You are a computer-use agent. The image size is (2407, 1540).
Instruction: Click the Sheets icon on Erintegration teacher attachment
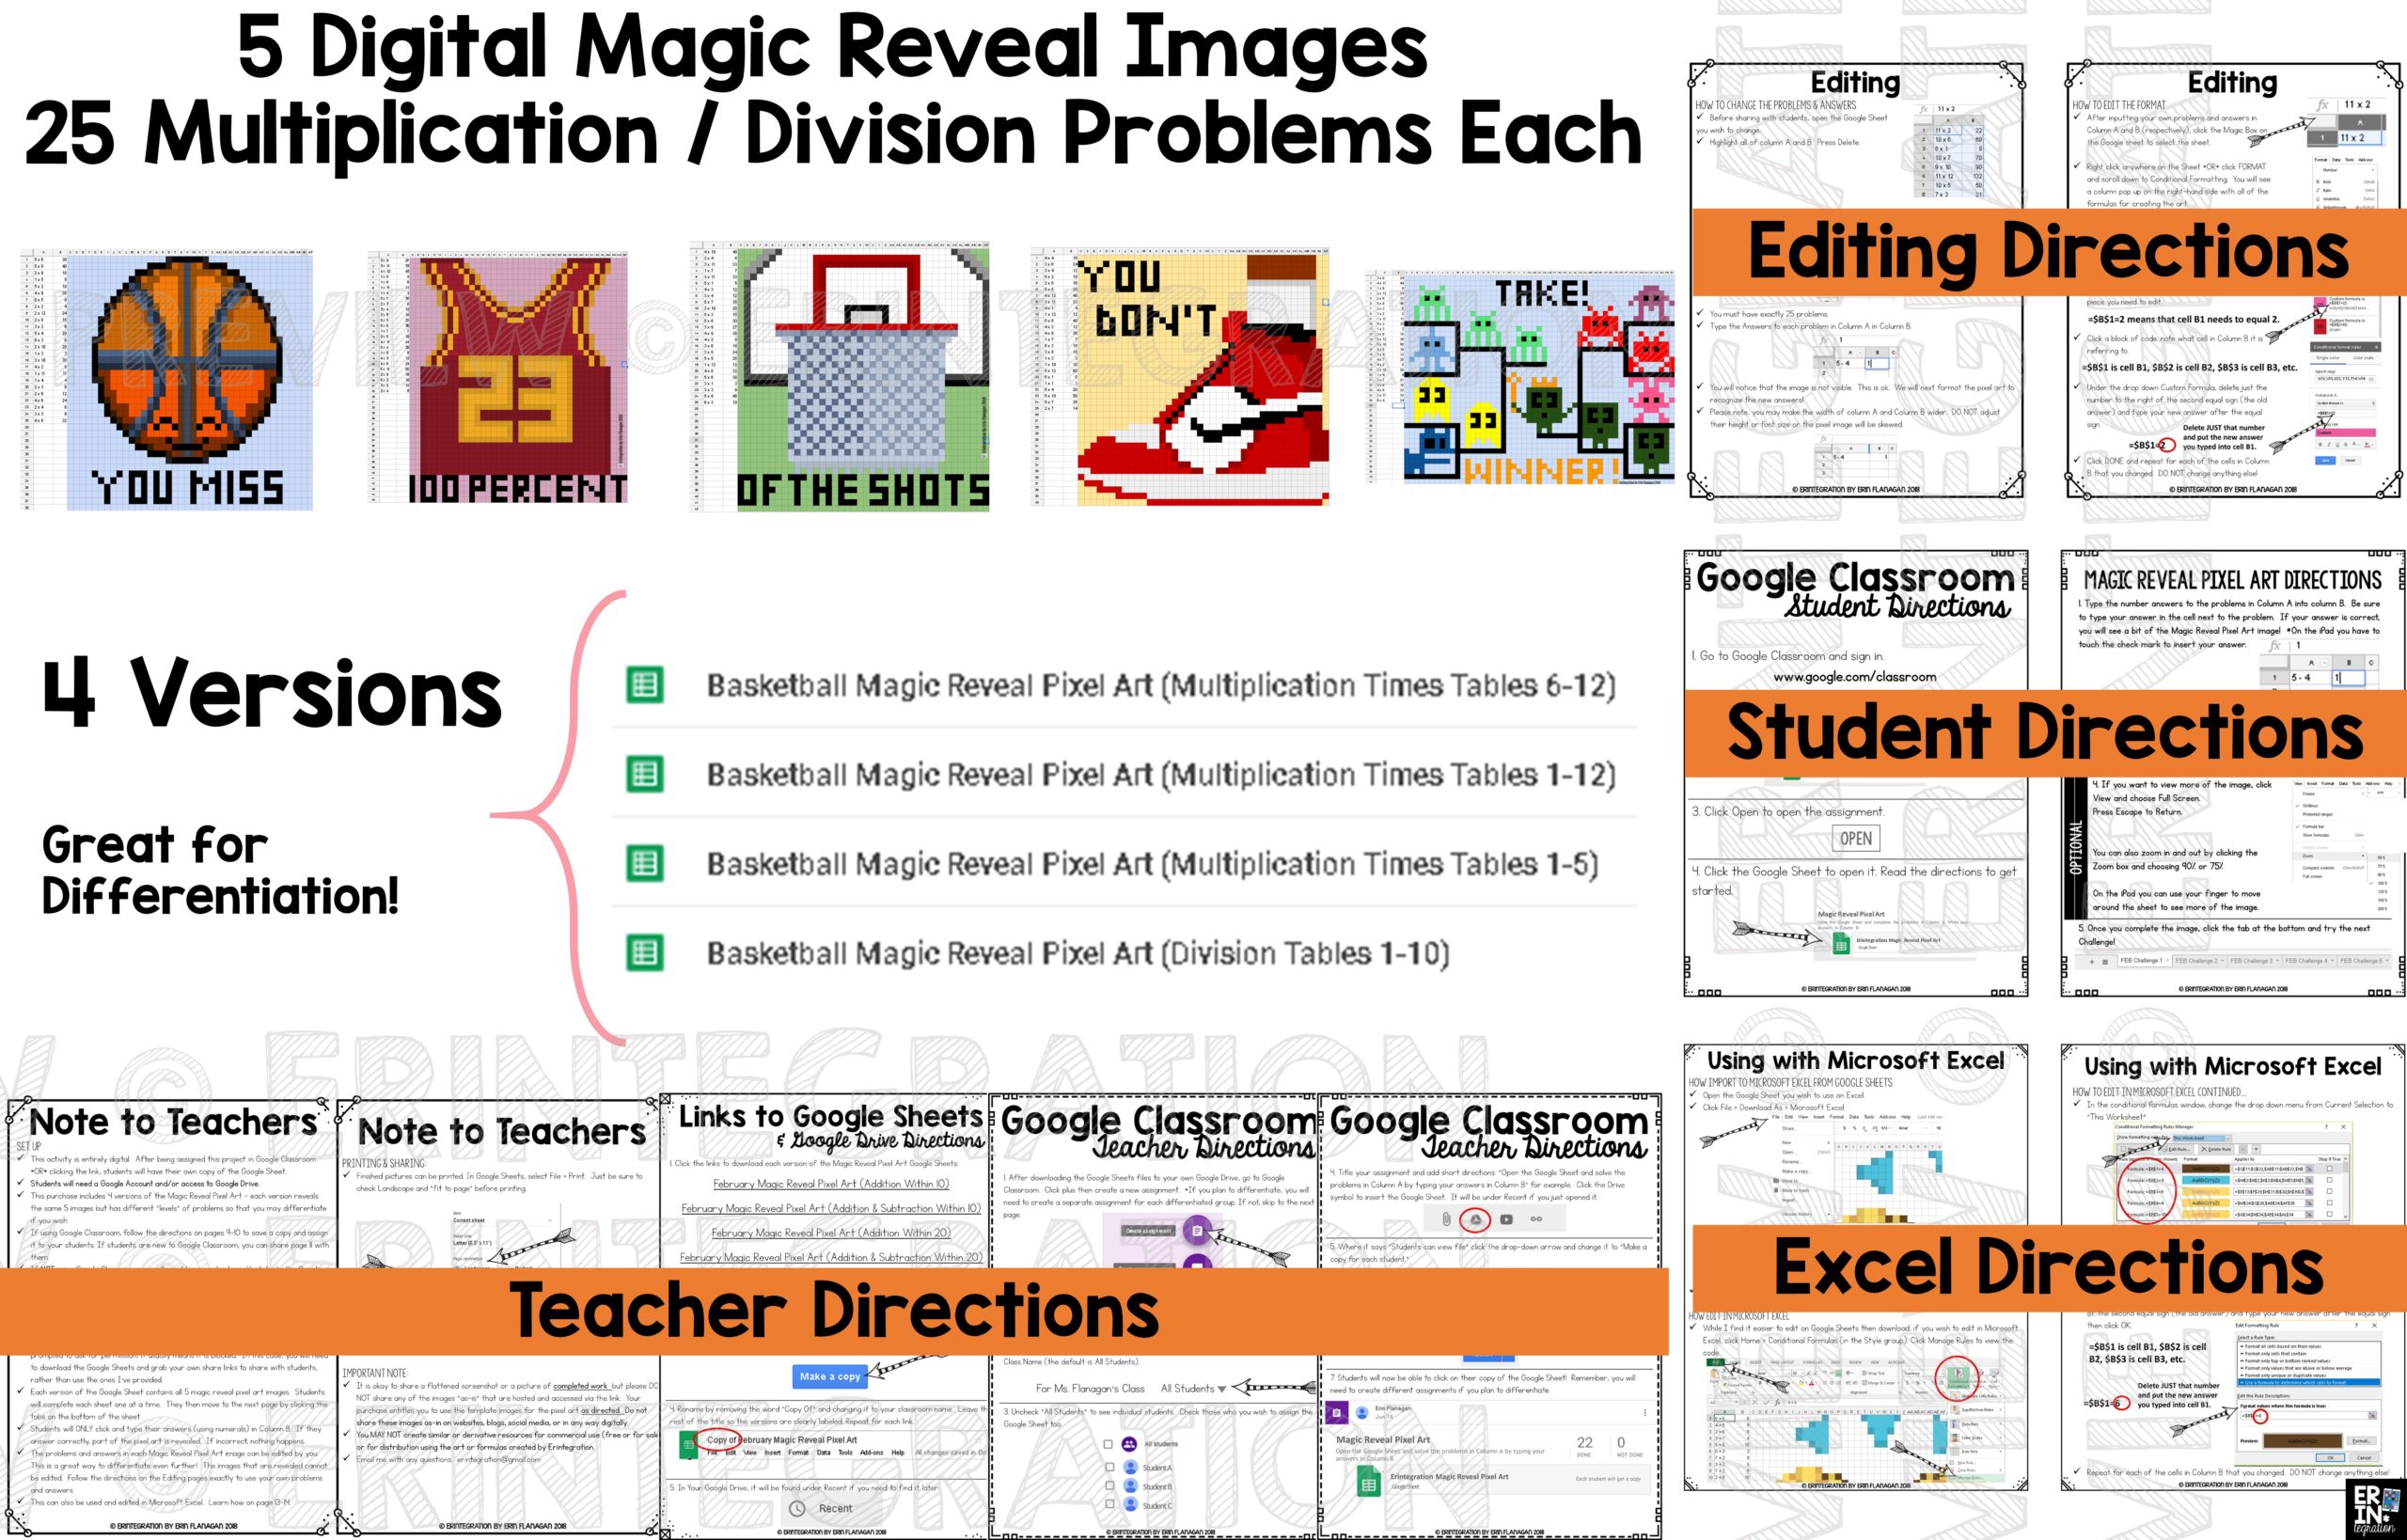(x=1369, y=1481)
